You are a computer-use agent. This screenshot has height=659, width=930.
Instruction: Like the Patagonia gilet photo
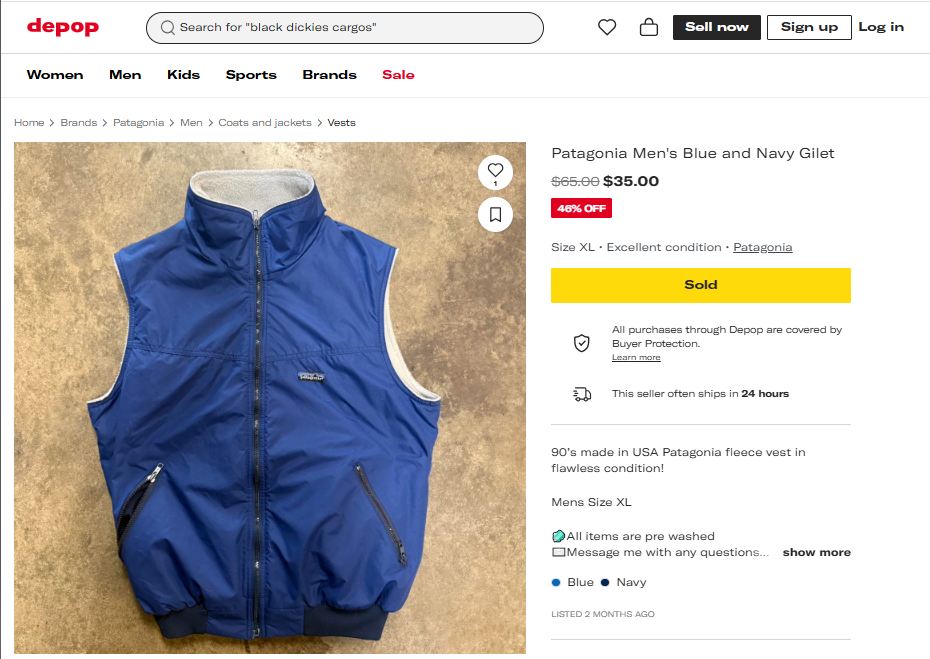pyautogui.click(x=495, y=171)
